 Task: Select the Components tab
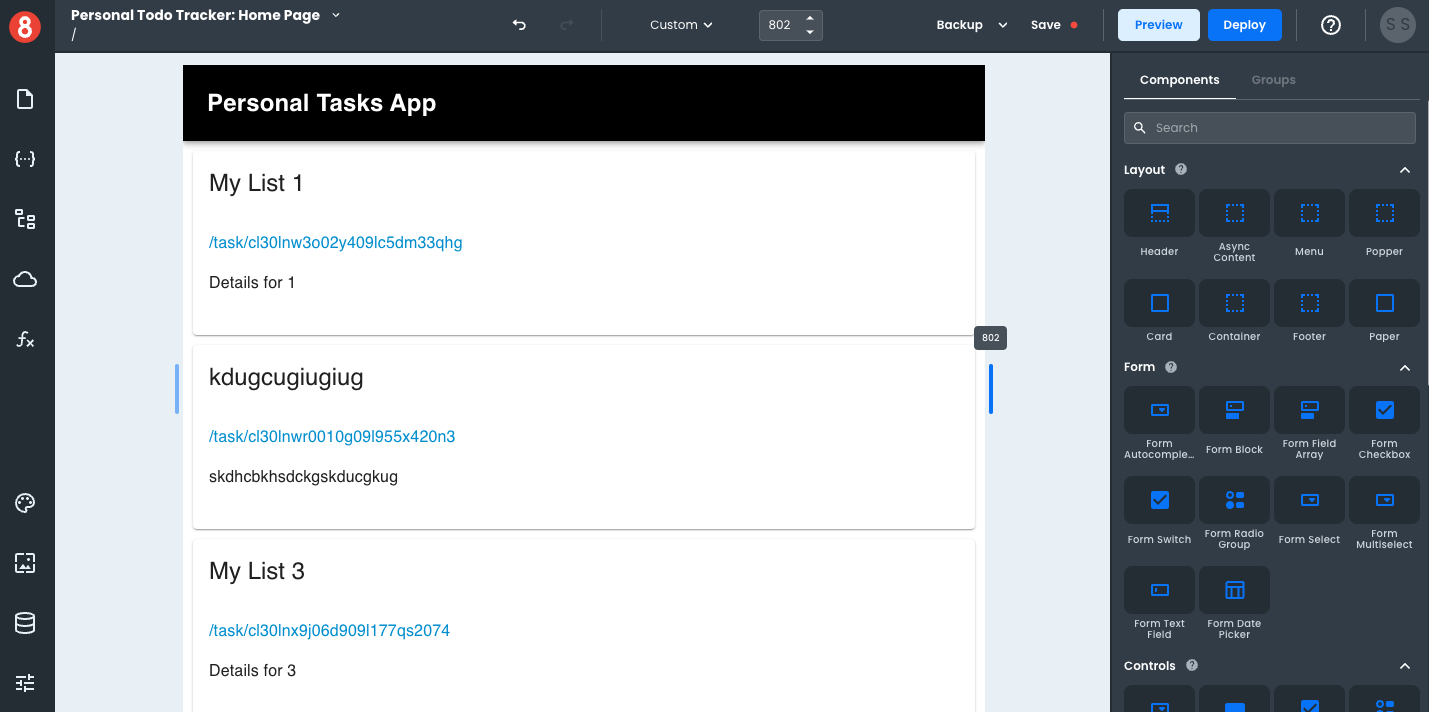[1179, 80]
